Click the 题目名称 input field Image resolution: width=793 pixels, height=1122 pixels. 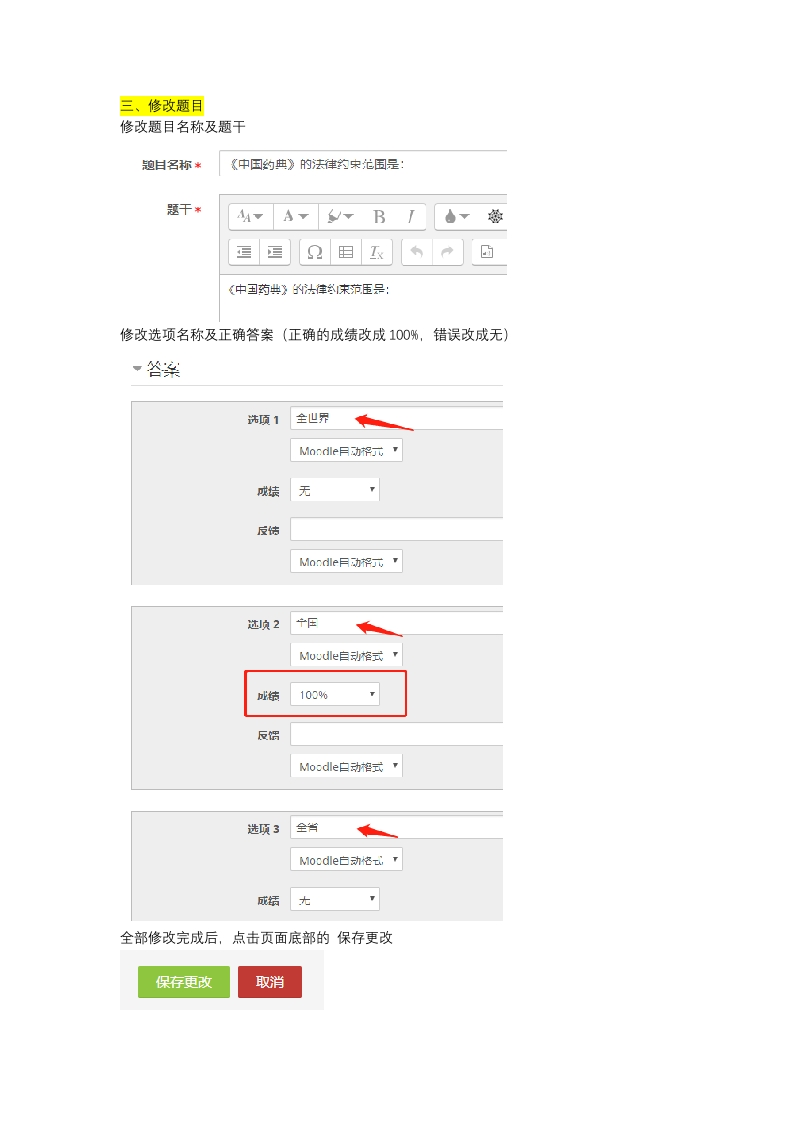coord(363,164)
